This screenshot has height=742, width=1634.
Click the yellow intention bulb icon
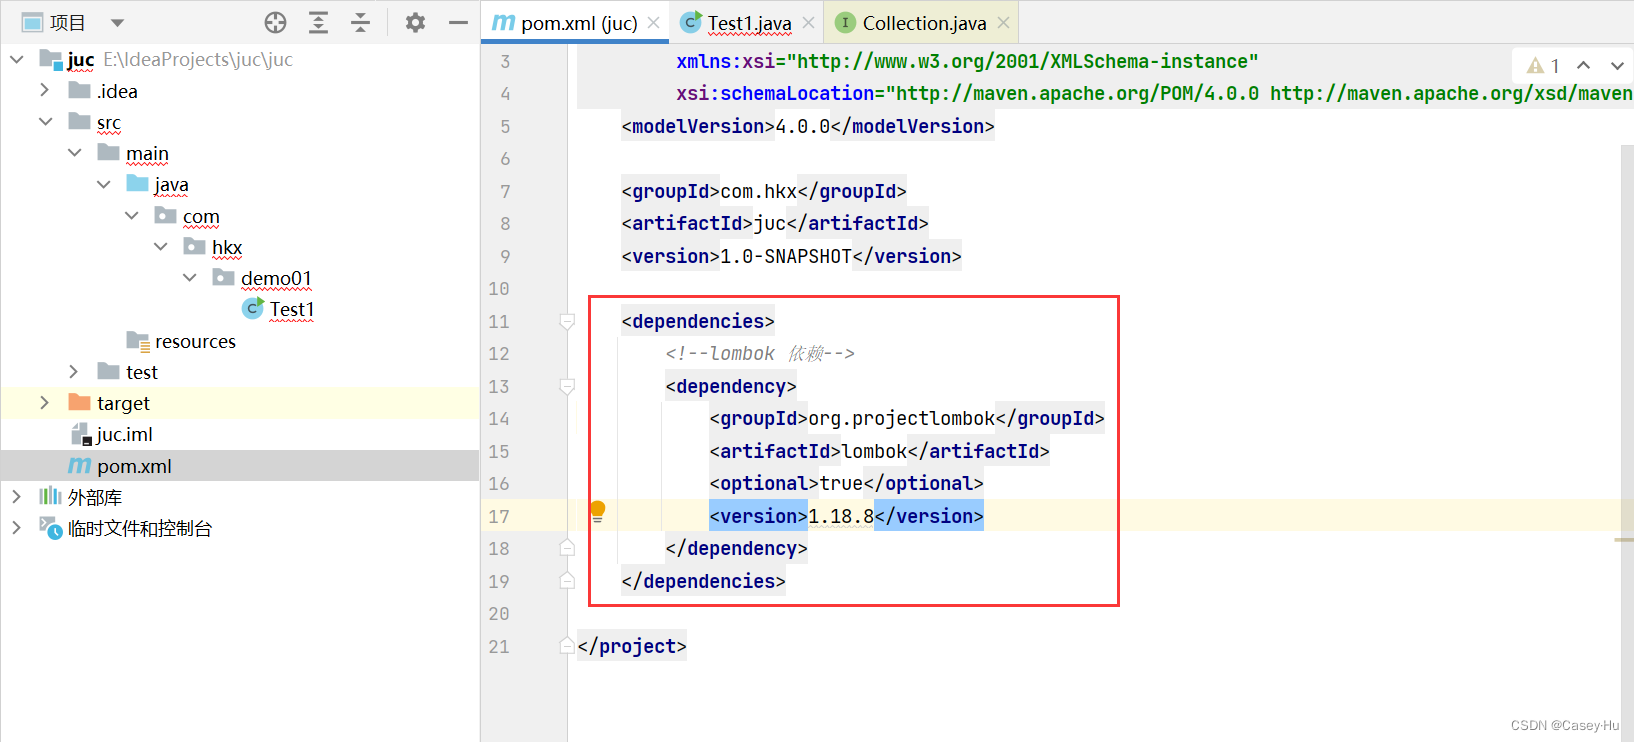[597, 512]
